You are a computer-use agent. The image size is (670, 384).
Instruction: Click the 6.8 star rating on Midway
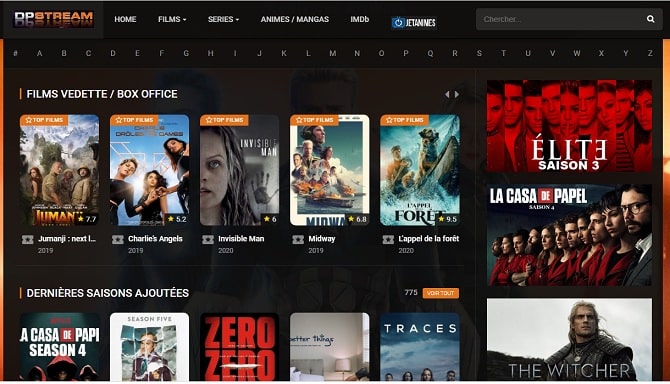pos(357,219)
